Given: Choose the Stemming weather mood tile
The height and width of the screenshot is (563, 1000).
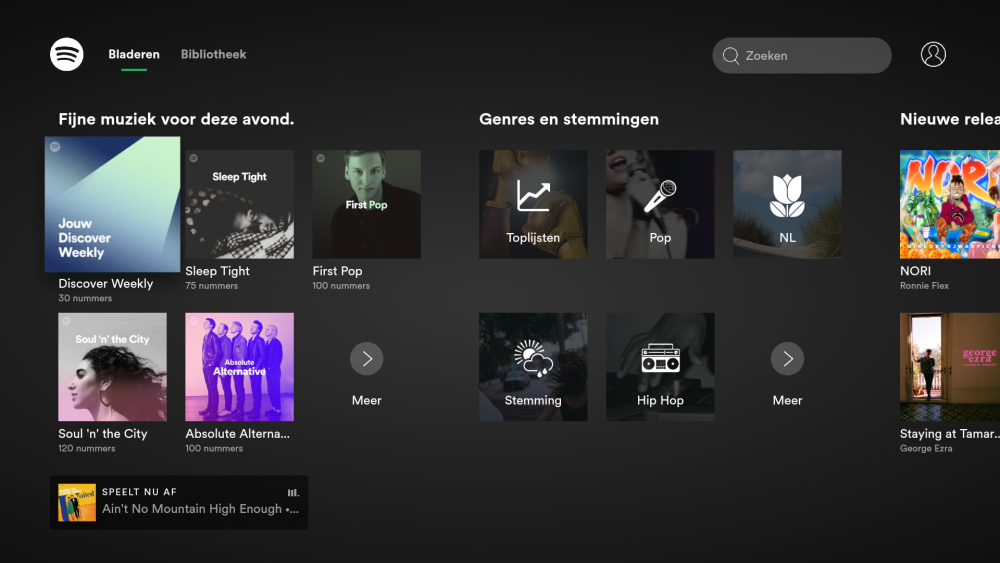Looking at the screenshot, I should tap(533, 366).
